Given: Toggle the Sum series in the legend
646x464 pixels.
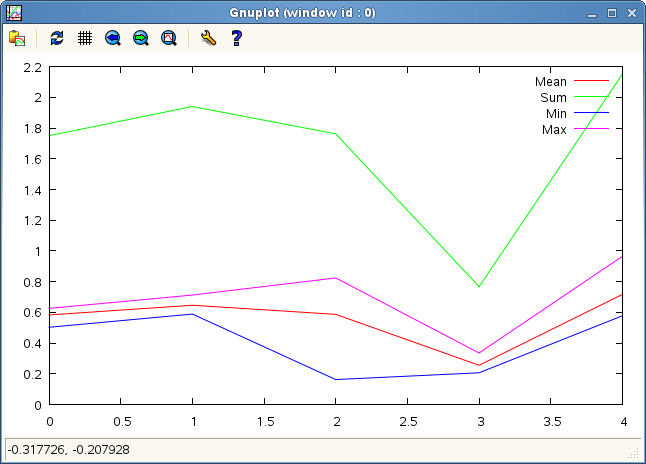Looking at the screenshot, I should click(553, 98).
